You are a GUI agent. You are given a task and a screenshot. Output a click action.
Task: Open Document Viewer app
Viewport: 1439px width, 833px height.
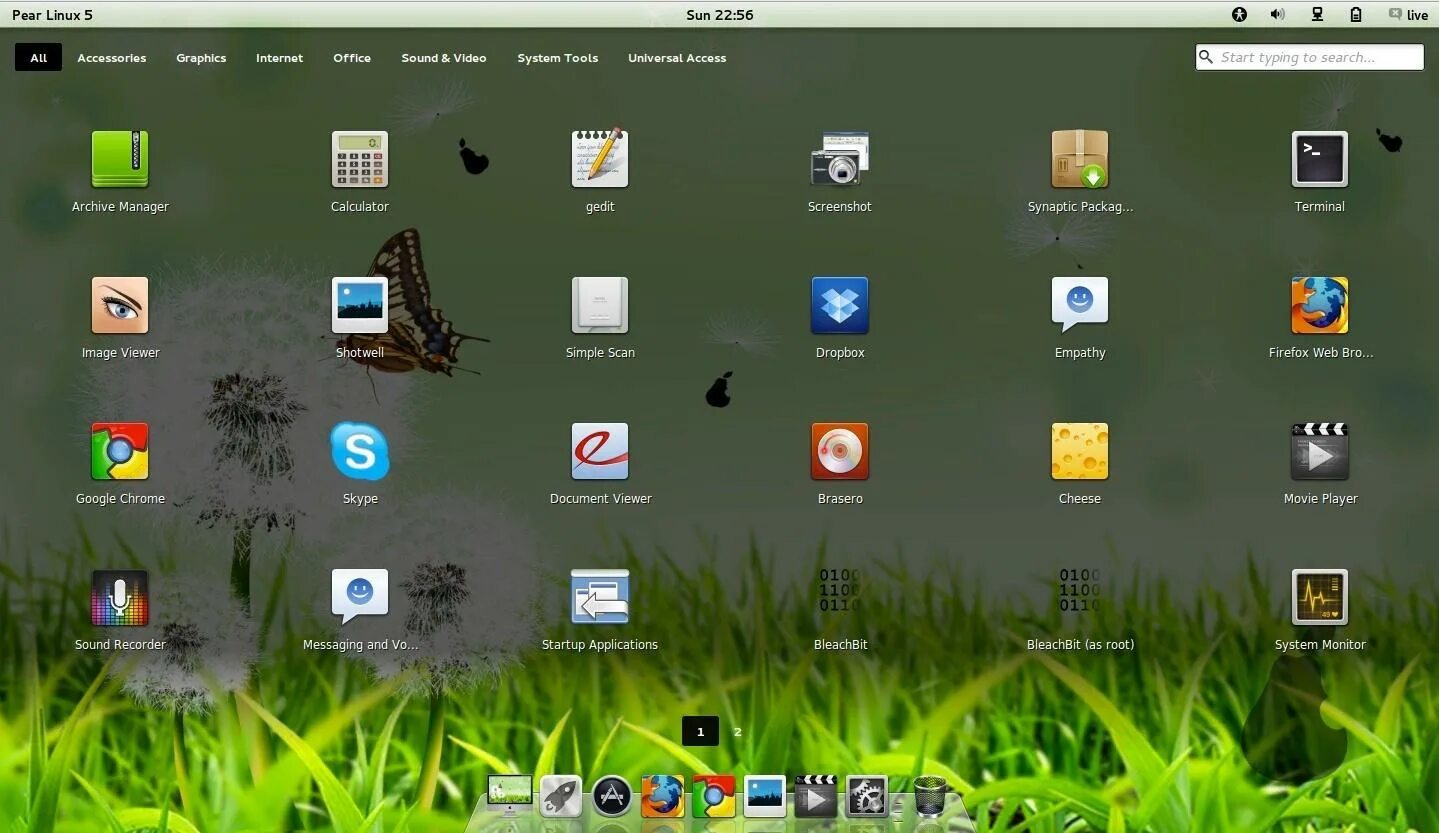click(x=600, y=452)
